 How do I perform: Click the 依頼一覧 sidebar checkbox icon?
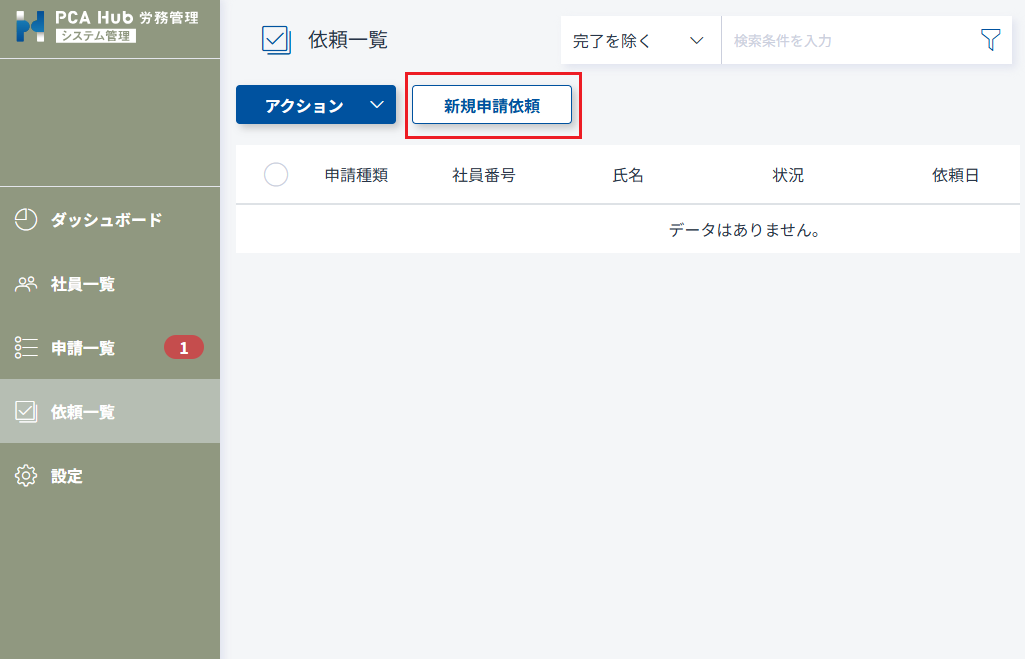(x=26, y=411)
